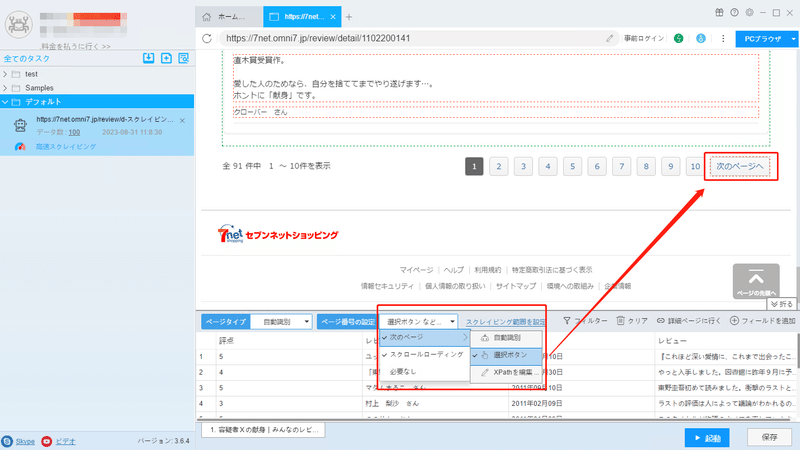Click the サイトマップ footer link
The height and width of the screenshot is (450, 800).
point(516,286)
